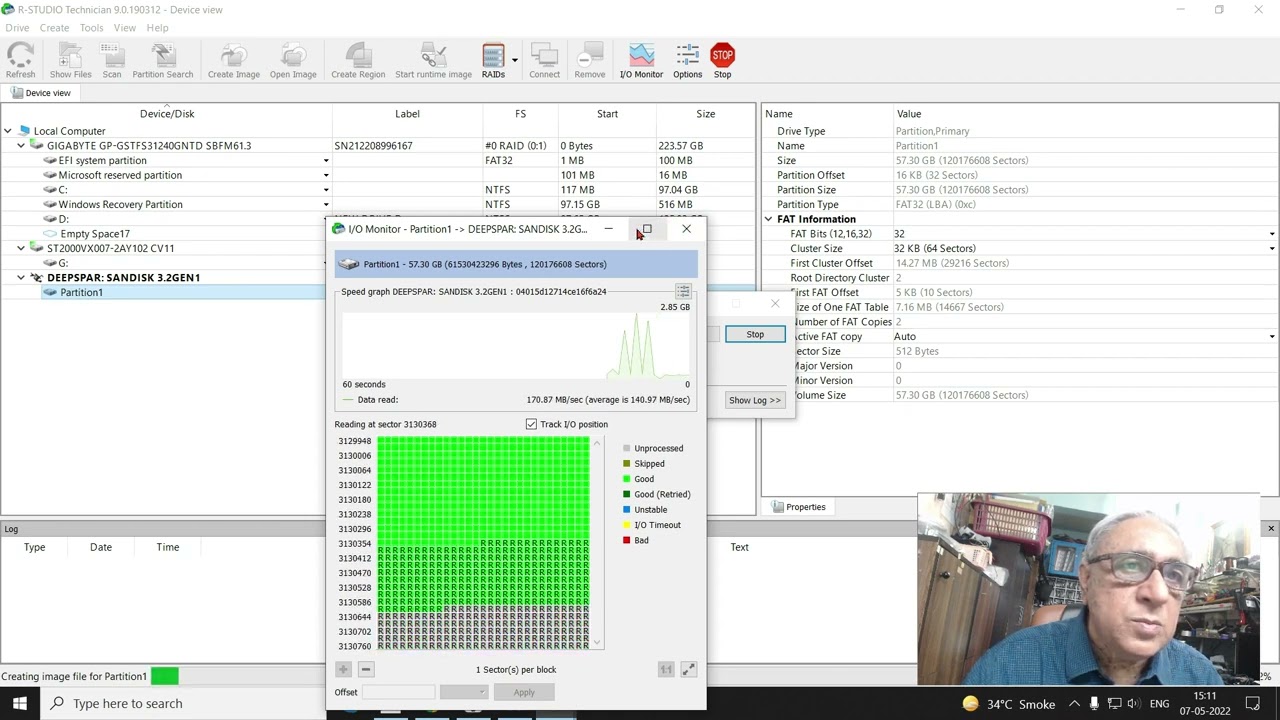
Task: Collapse the FAT Information section
Action: [768, 219]
